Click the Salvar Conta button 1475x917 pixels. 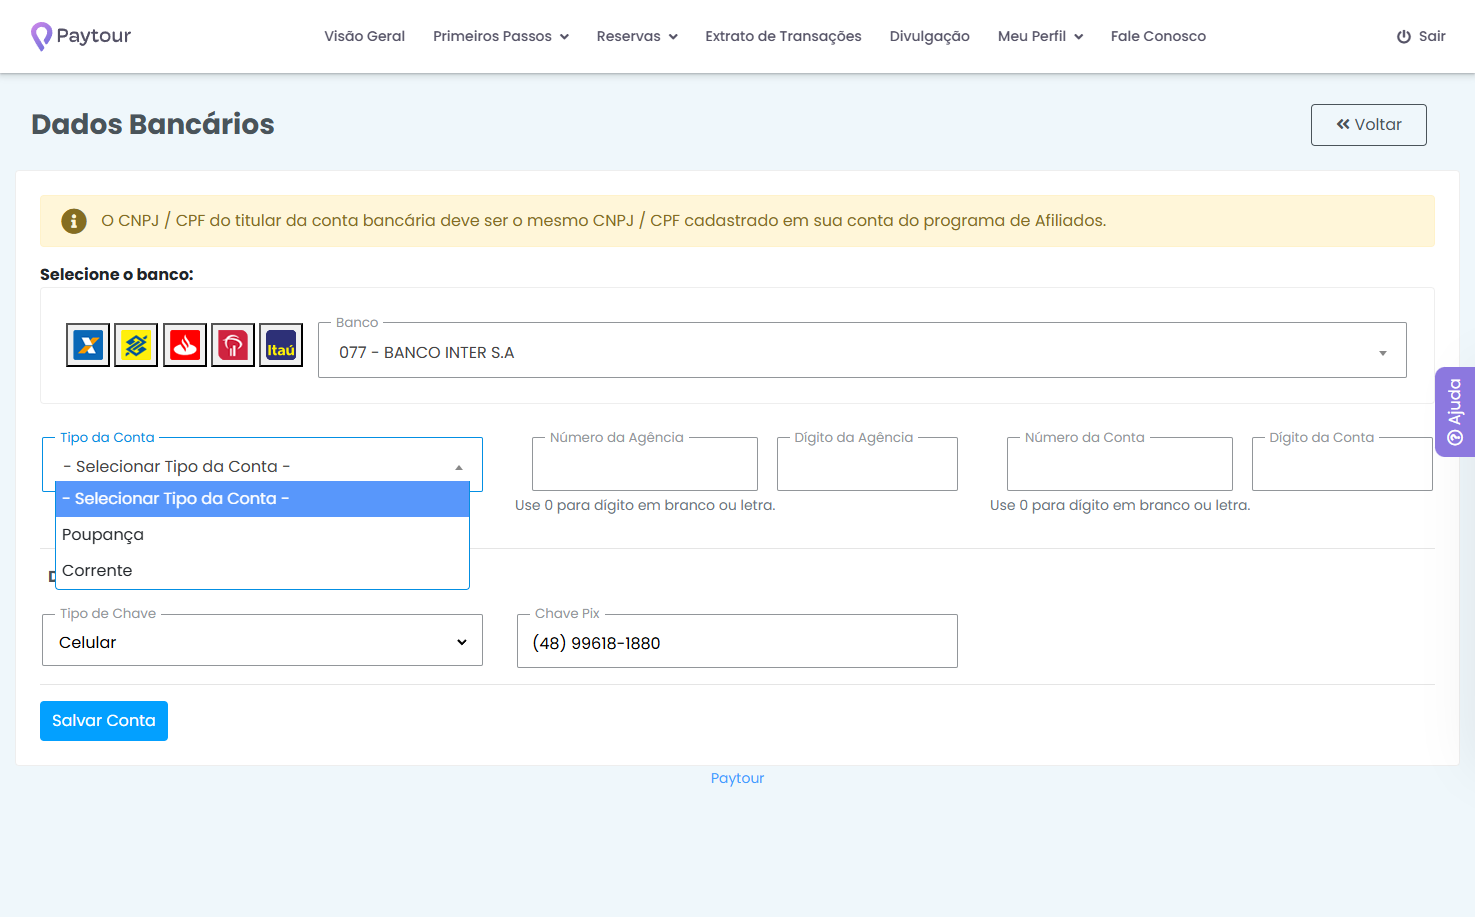tap(104, 721)
